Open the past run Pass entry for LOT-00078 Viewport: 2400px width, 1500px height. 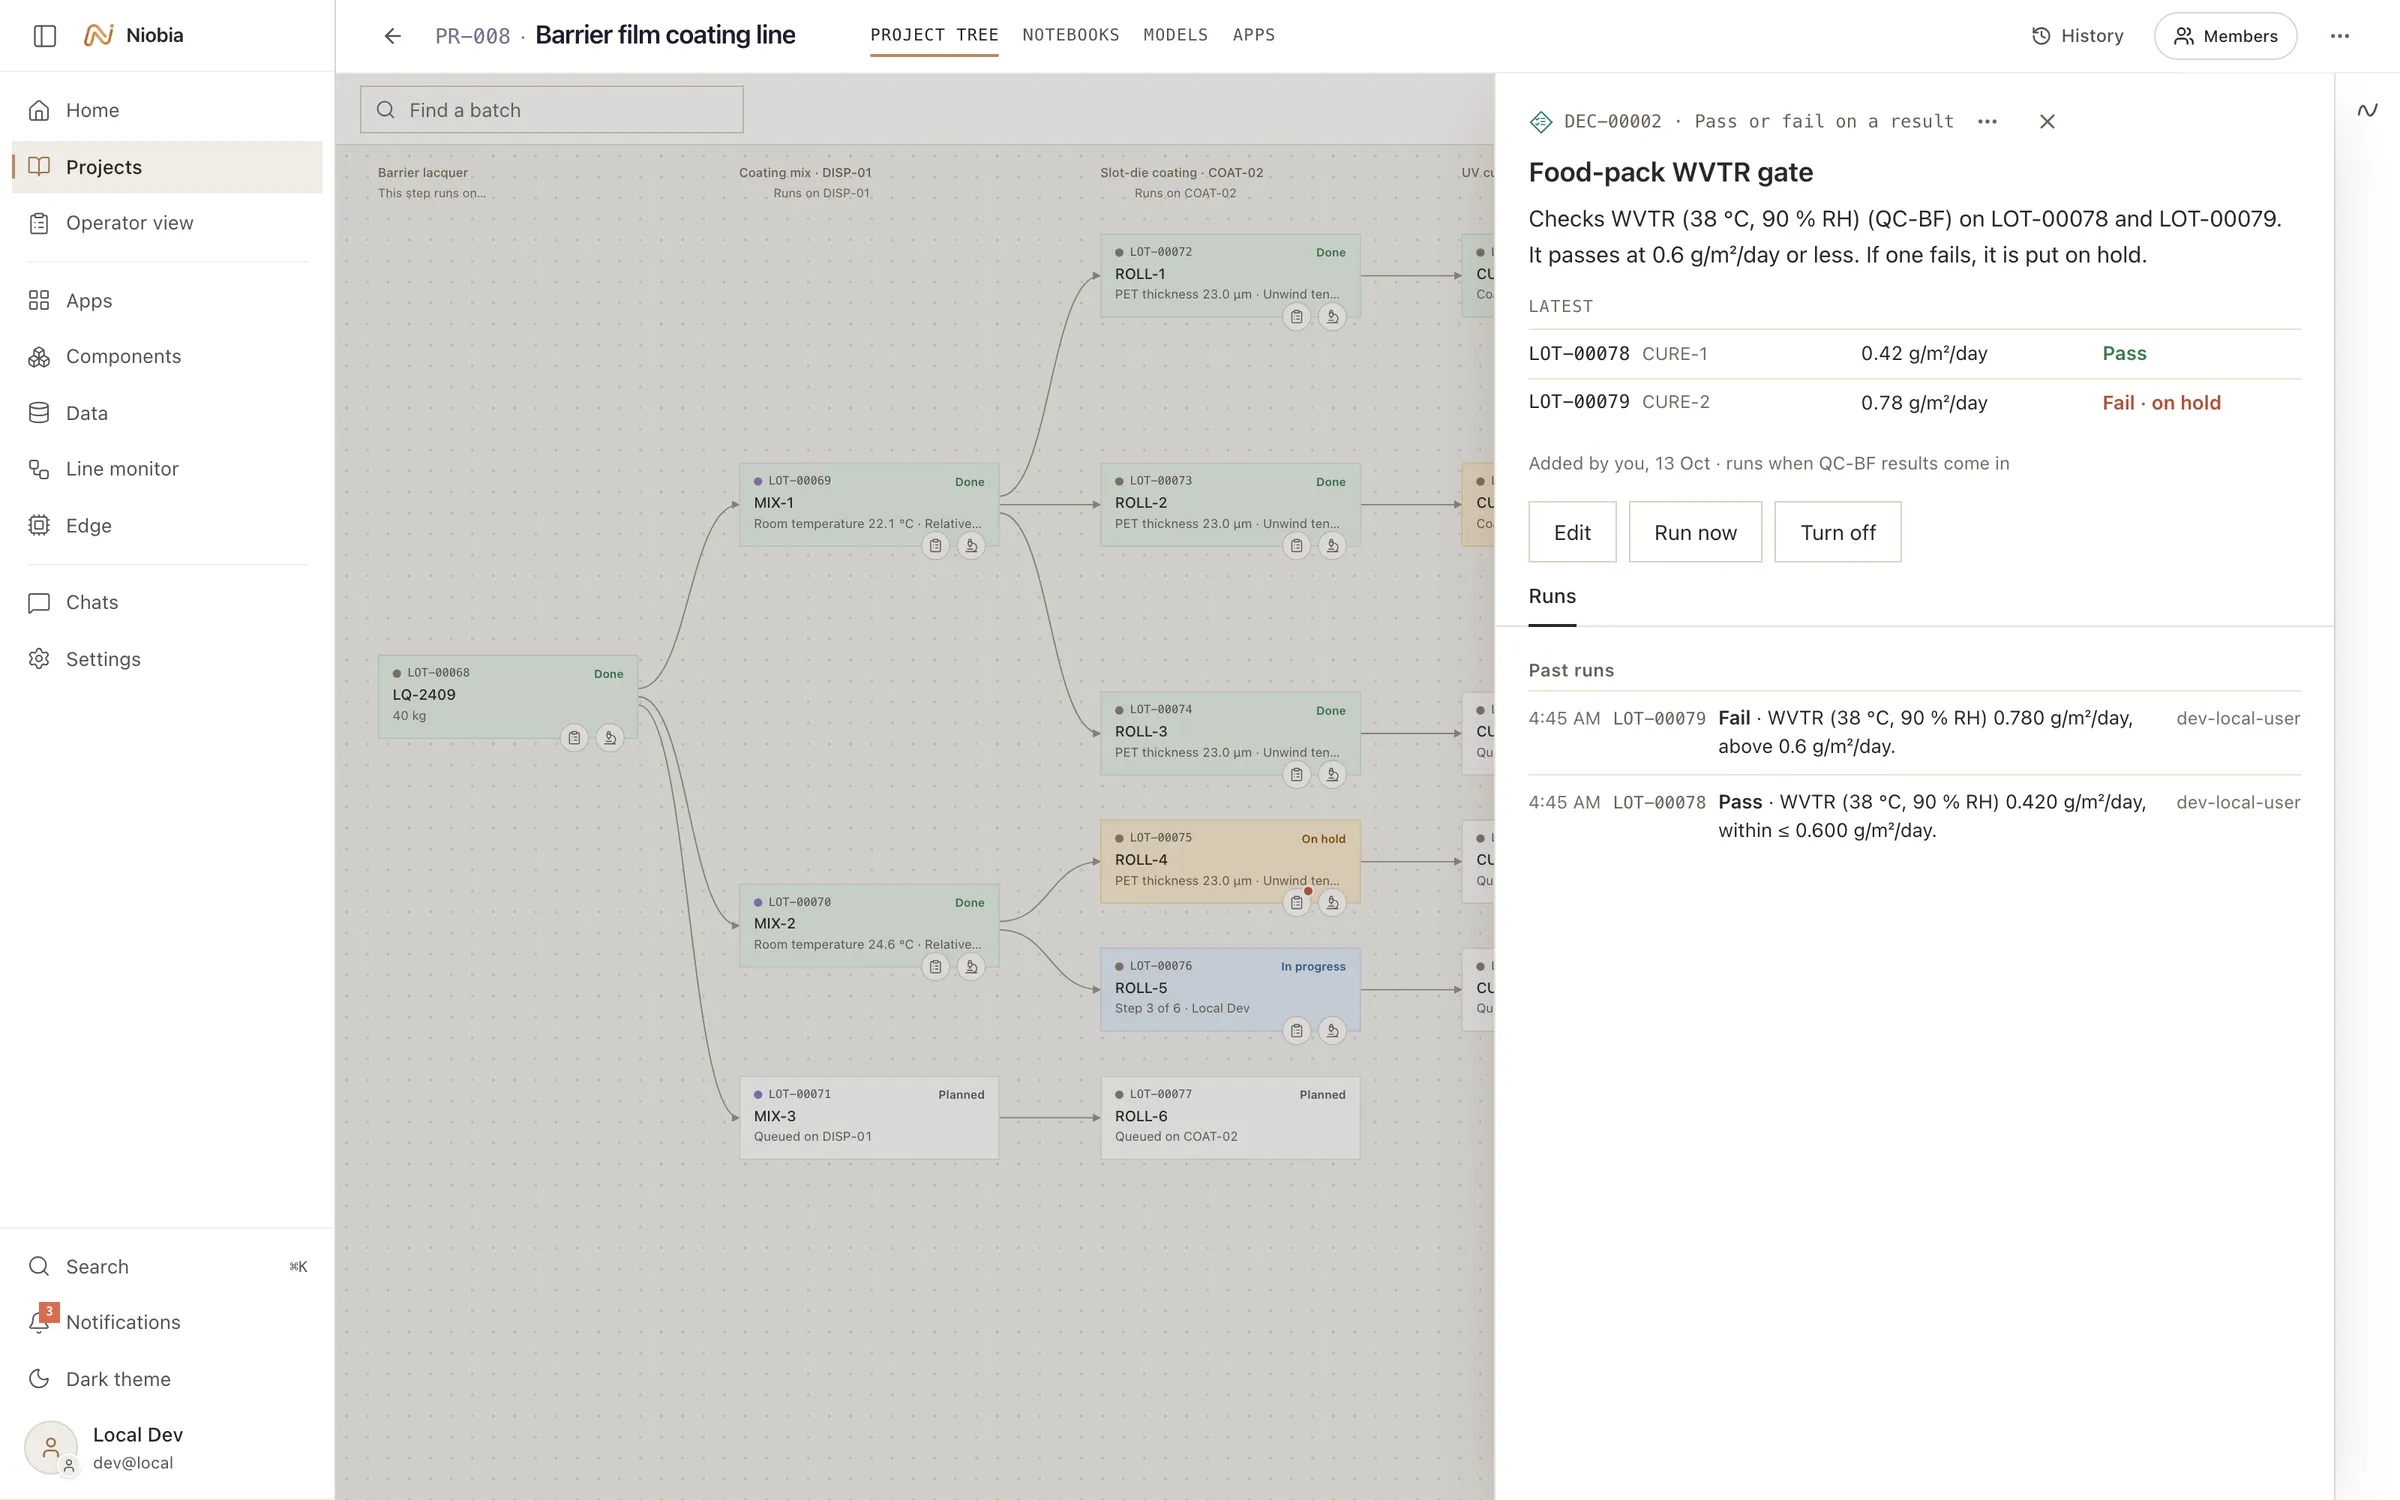1914,817
